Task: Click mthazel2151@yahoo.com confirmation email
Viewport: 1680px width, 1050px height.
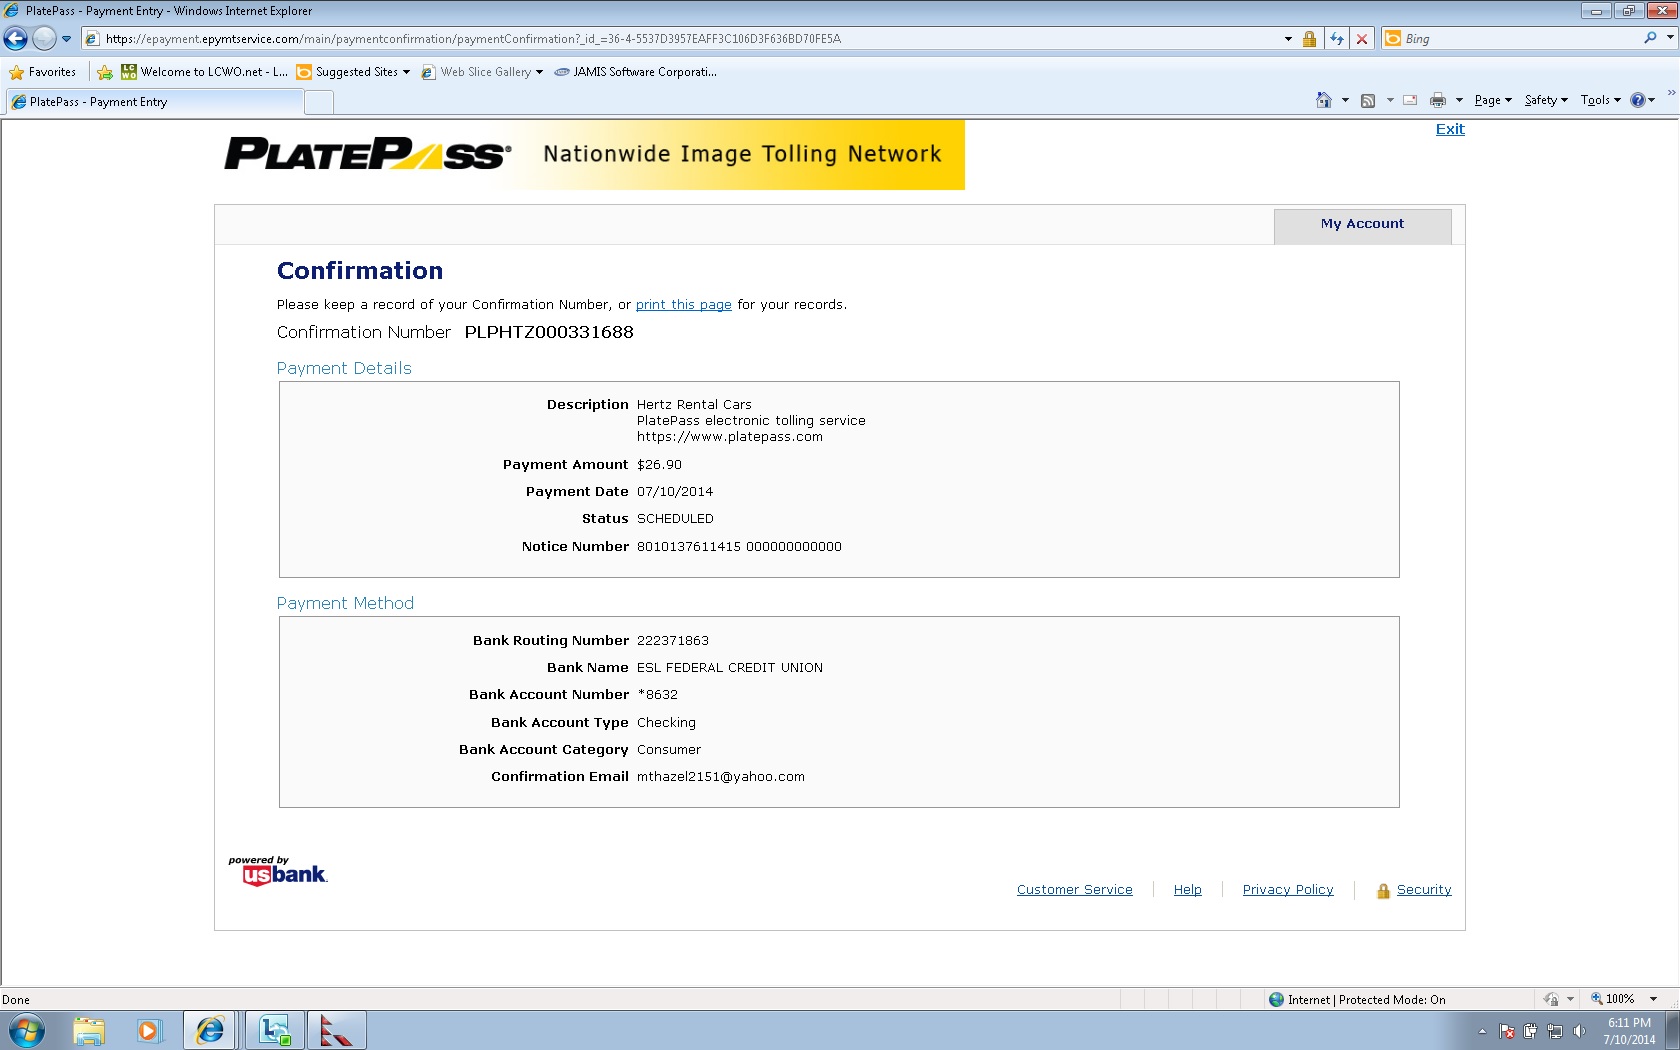Action: coord(721,777)
